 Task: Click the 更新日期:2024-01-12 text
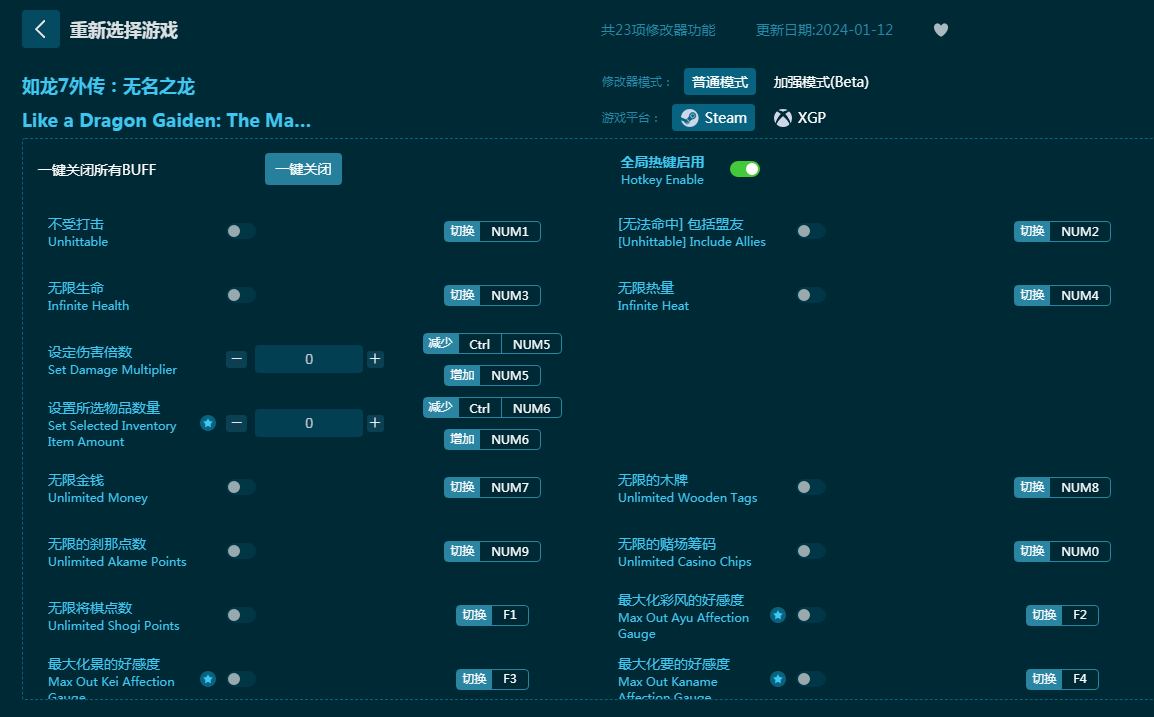pyautogui.click(x=824, y=30)
